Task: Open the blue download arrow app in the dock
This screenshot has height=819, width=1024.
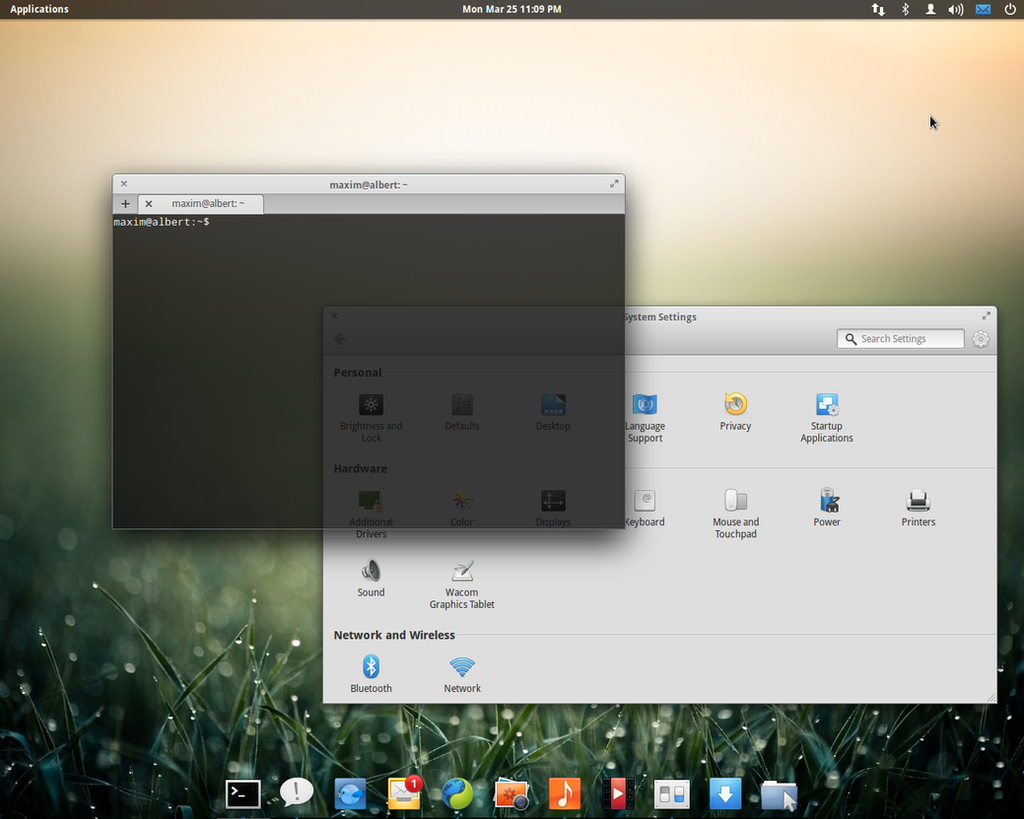Action: coord(726,794)
